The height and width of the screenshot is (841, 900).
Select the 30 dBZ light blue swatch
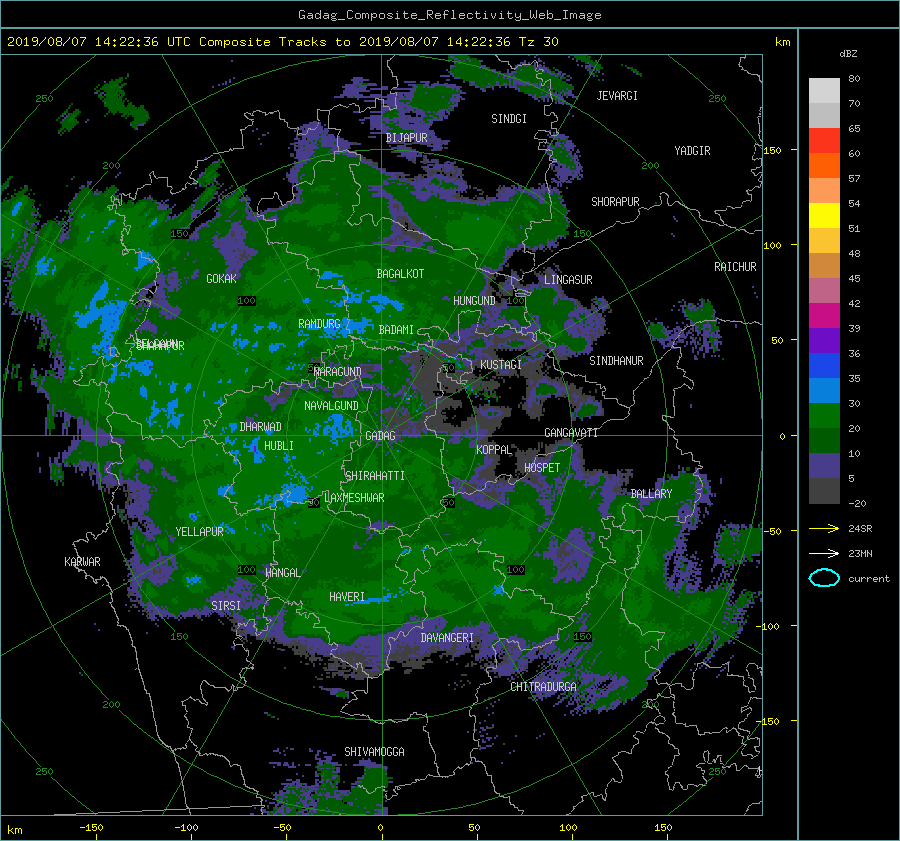[824, 391]
